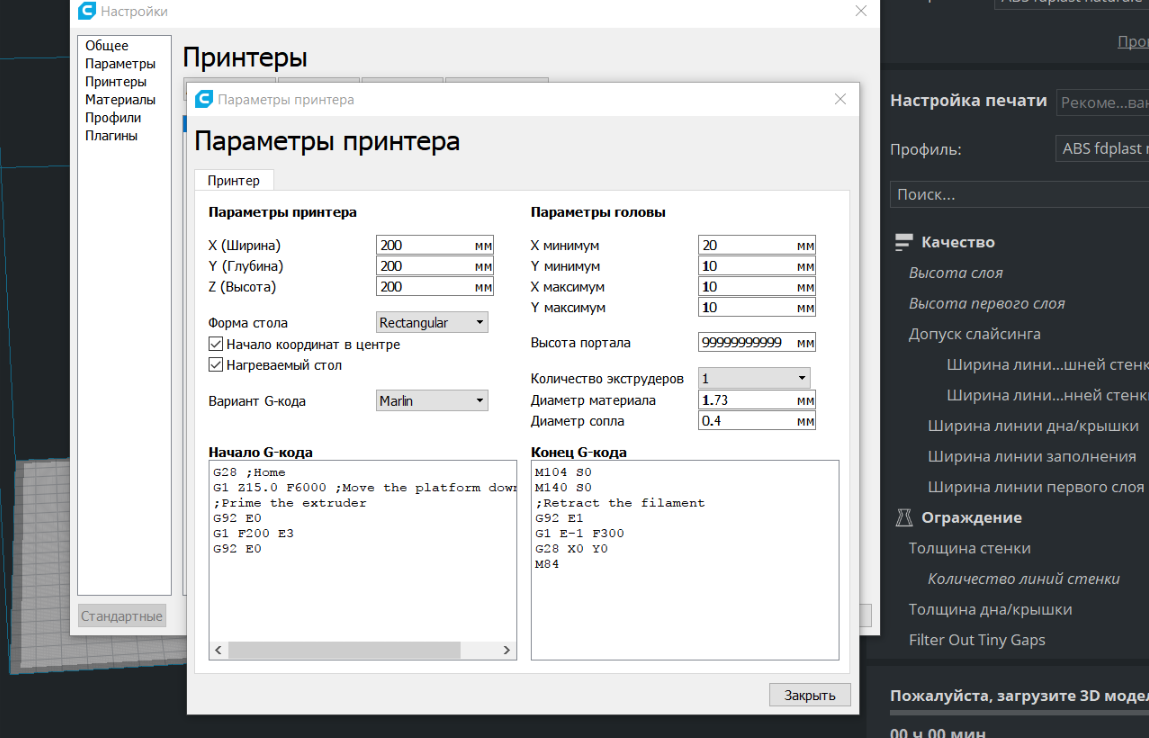Expand the Количество экструдеров dropdown

(754, 379)
